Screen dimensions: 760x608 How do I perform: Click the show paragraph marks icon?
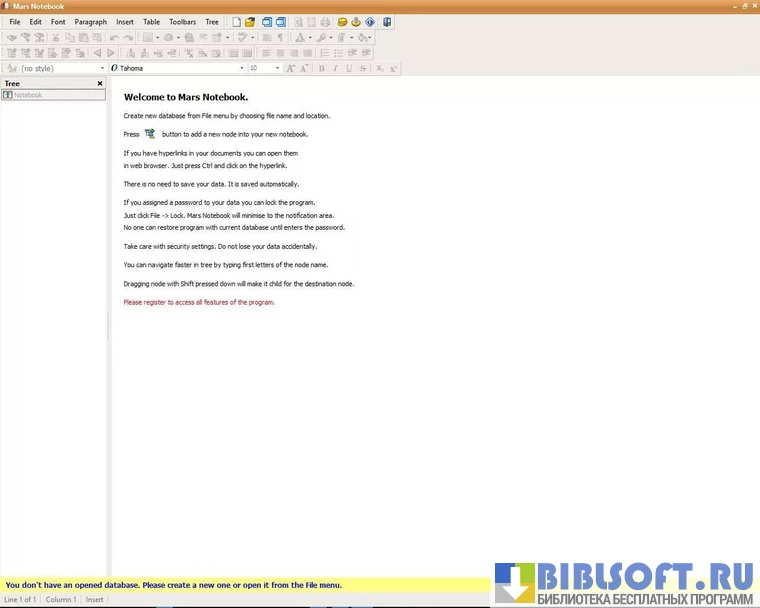pos(280,38)
